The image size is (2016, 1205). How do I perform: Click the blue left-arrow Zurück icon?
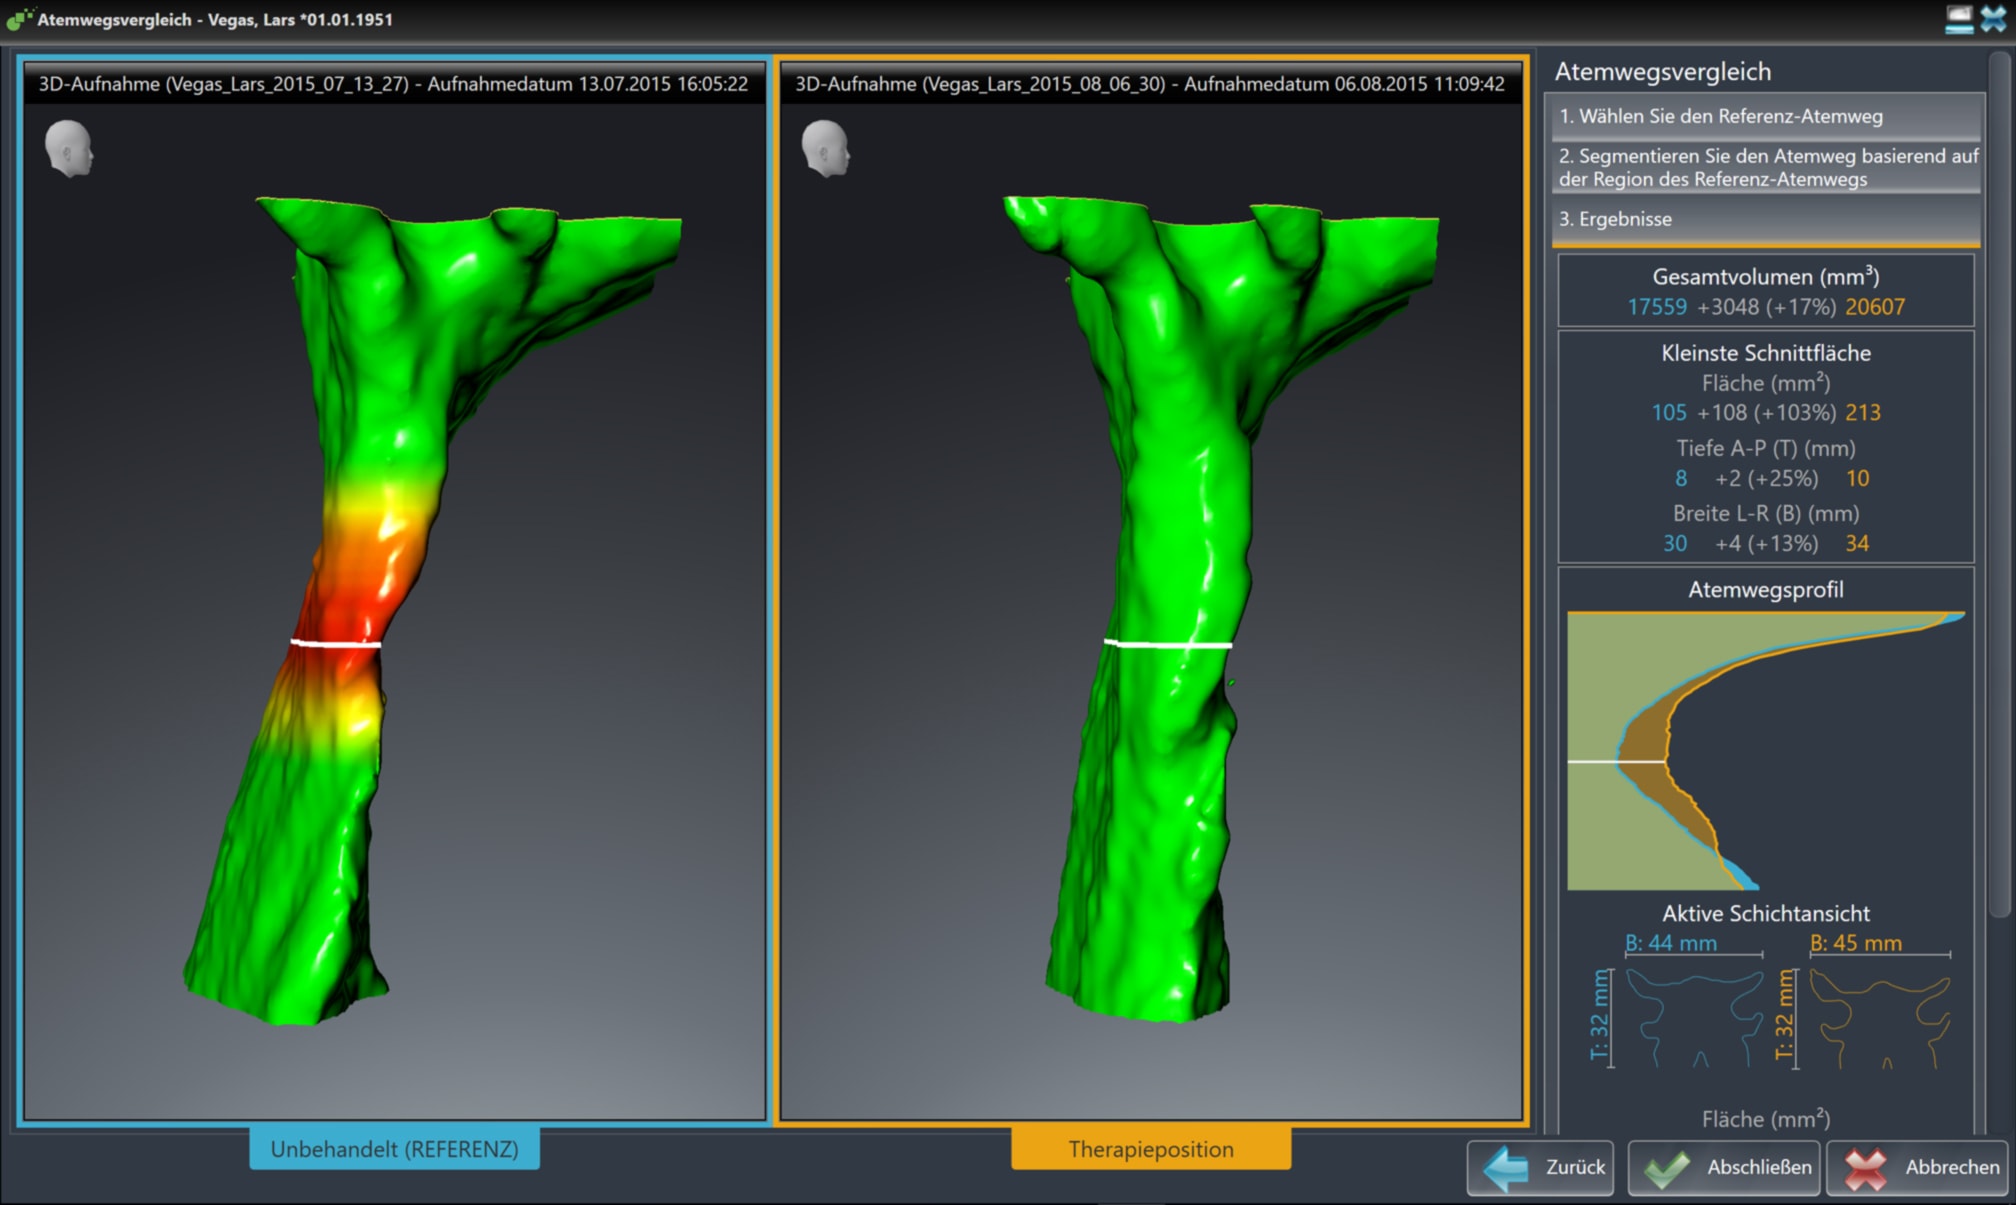(1506, 1167)
